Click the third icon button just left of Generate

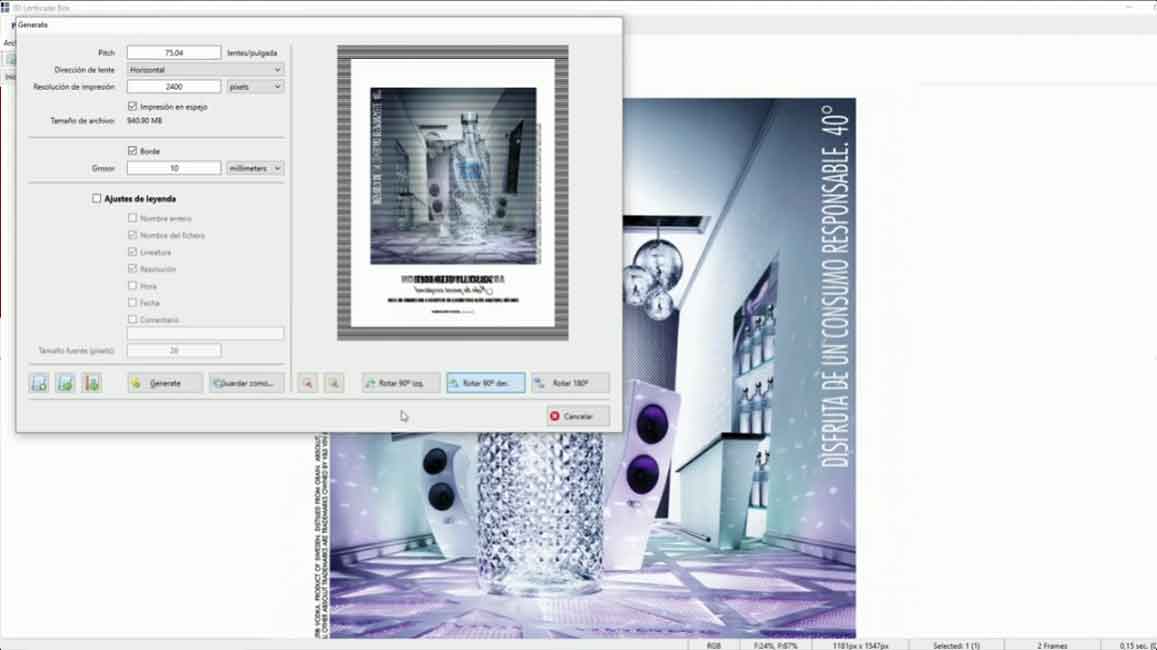point(91,383)
